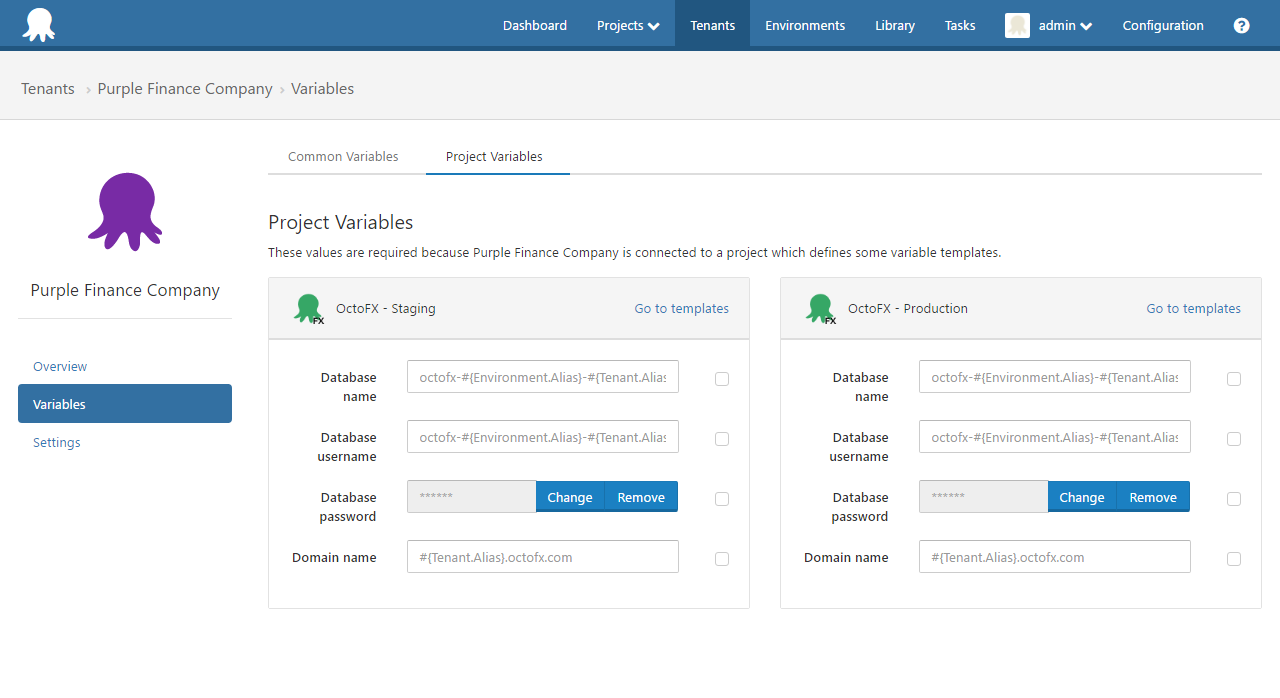
Task: Check the box beside Production Domain name
Action: 1234,559
